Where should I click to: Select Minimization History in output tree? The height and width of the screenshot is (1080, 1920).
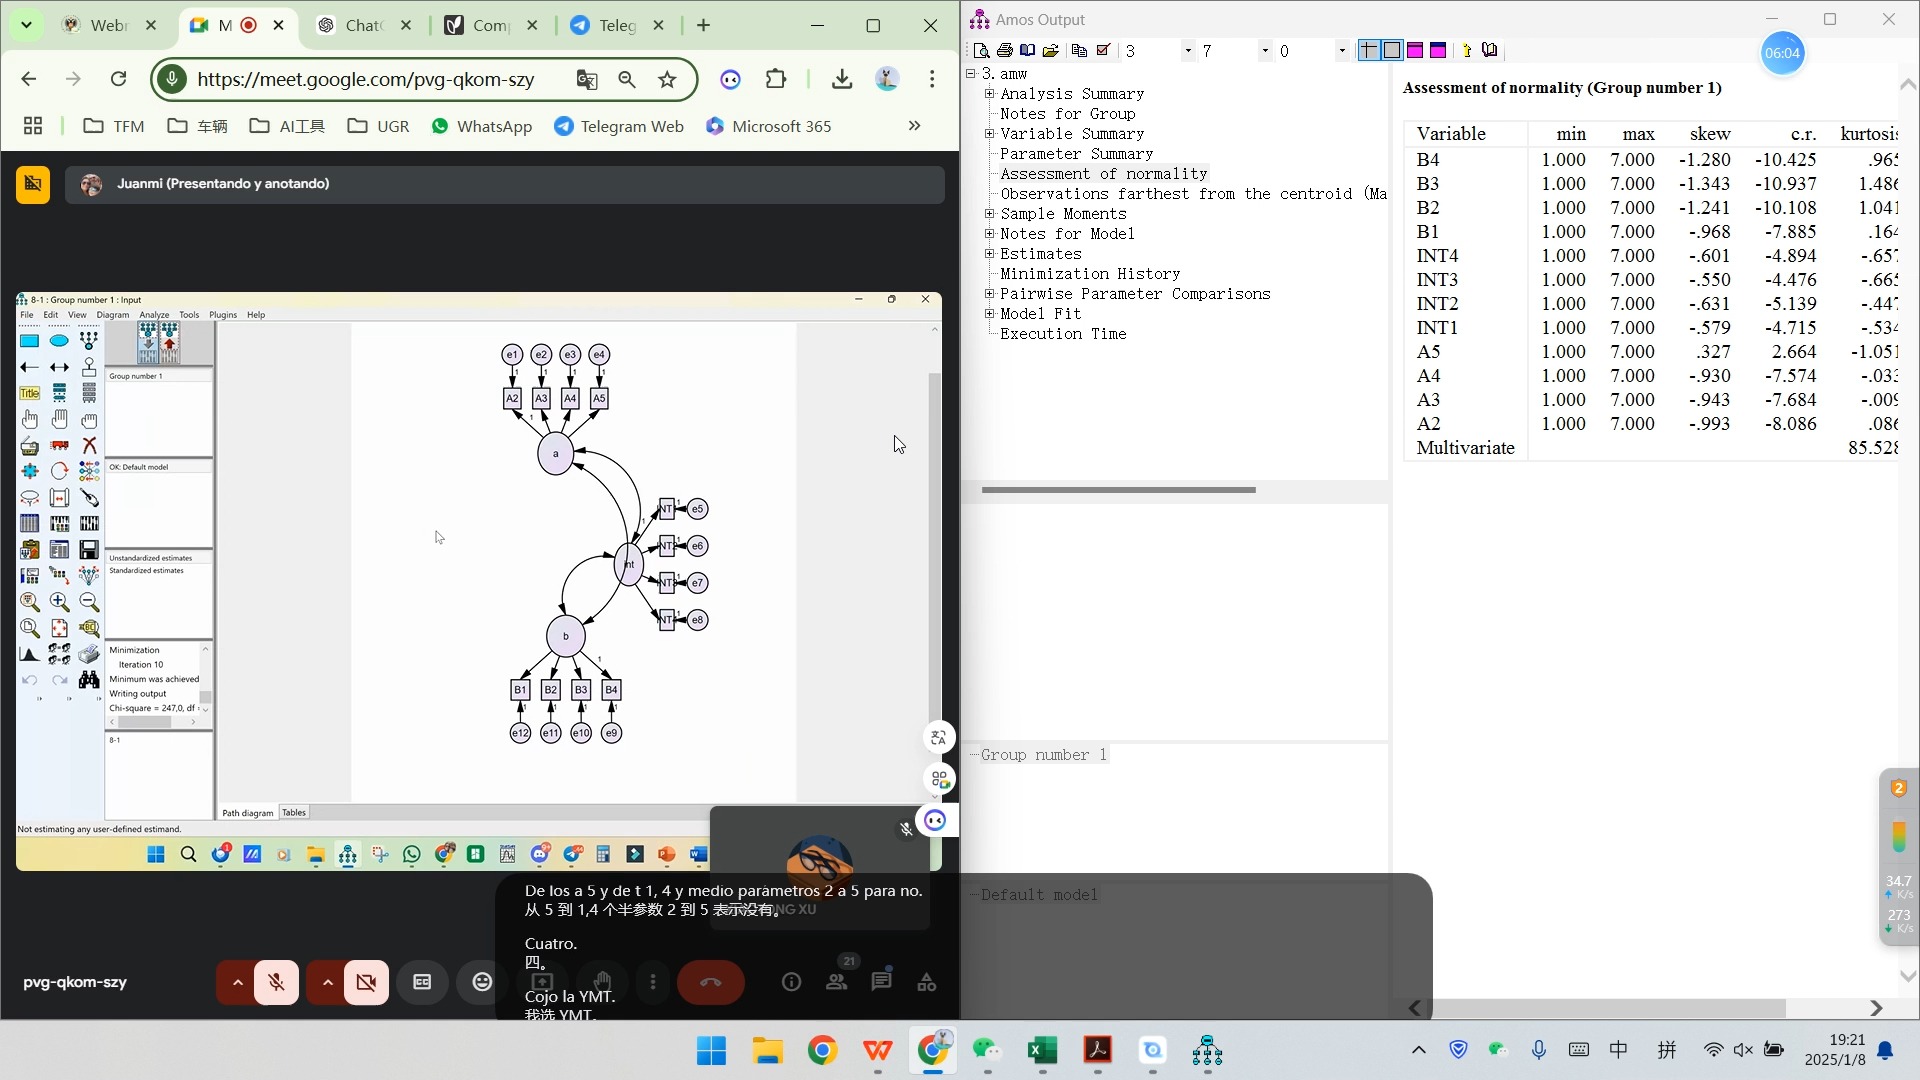[x=1090, y=274]
